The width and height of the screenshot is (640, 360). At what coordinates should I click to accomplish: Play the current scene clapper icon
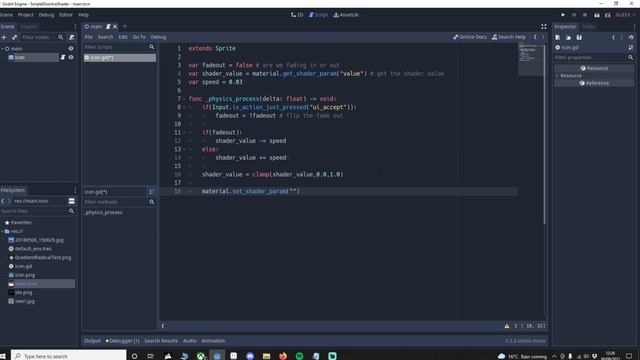tap(597, 15)
